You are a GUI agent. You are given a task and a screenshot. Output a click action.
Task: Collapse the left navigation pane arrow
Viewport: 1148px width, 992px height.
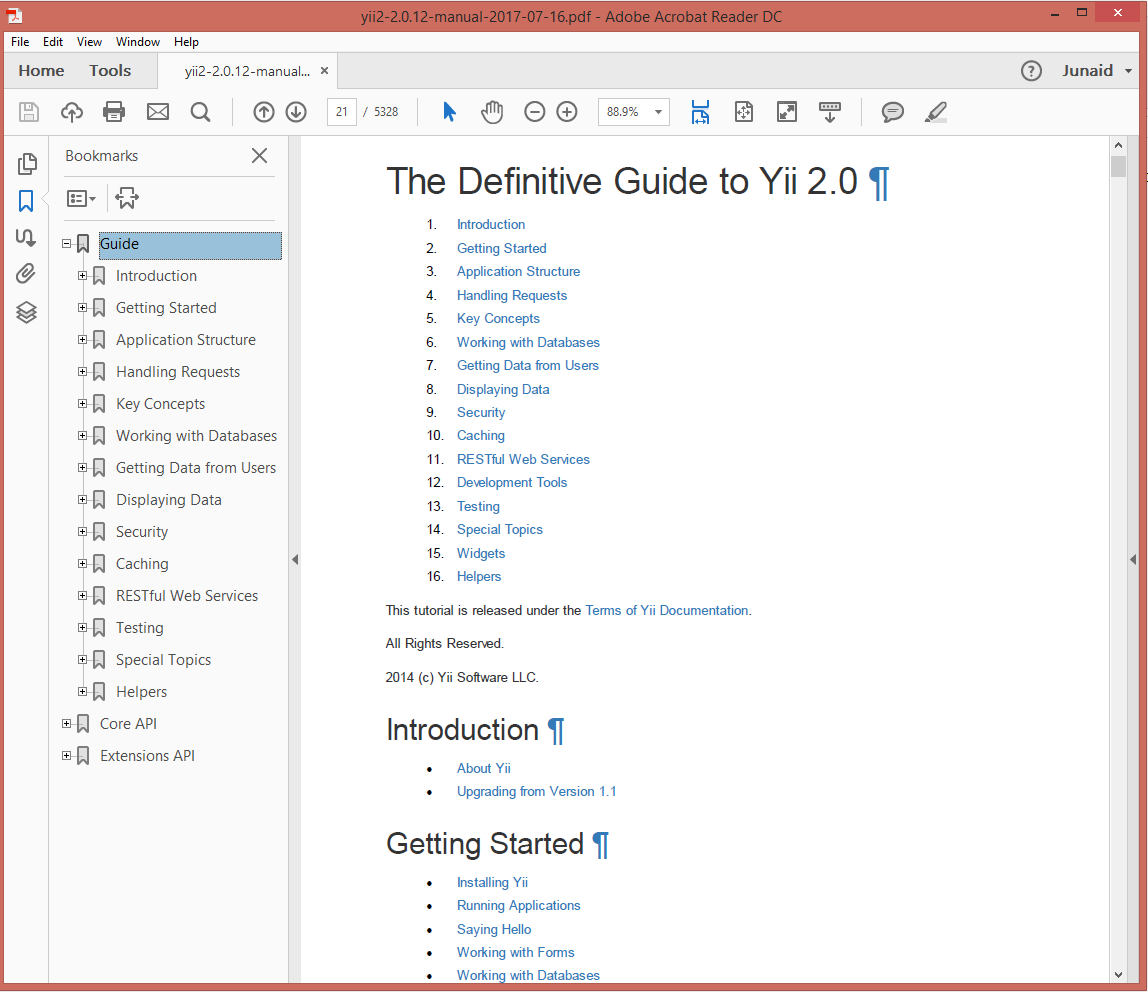pos(294,560)
